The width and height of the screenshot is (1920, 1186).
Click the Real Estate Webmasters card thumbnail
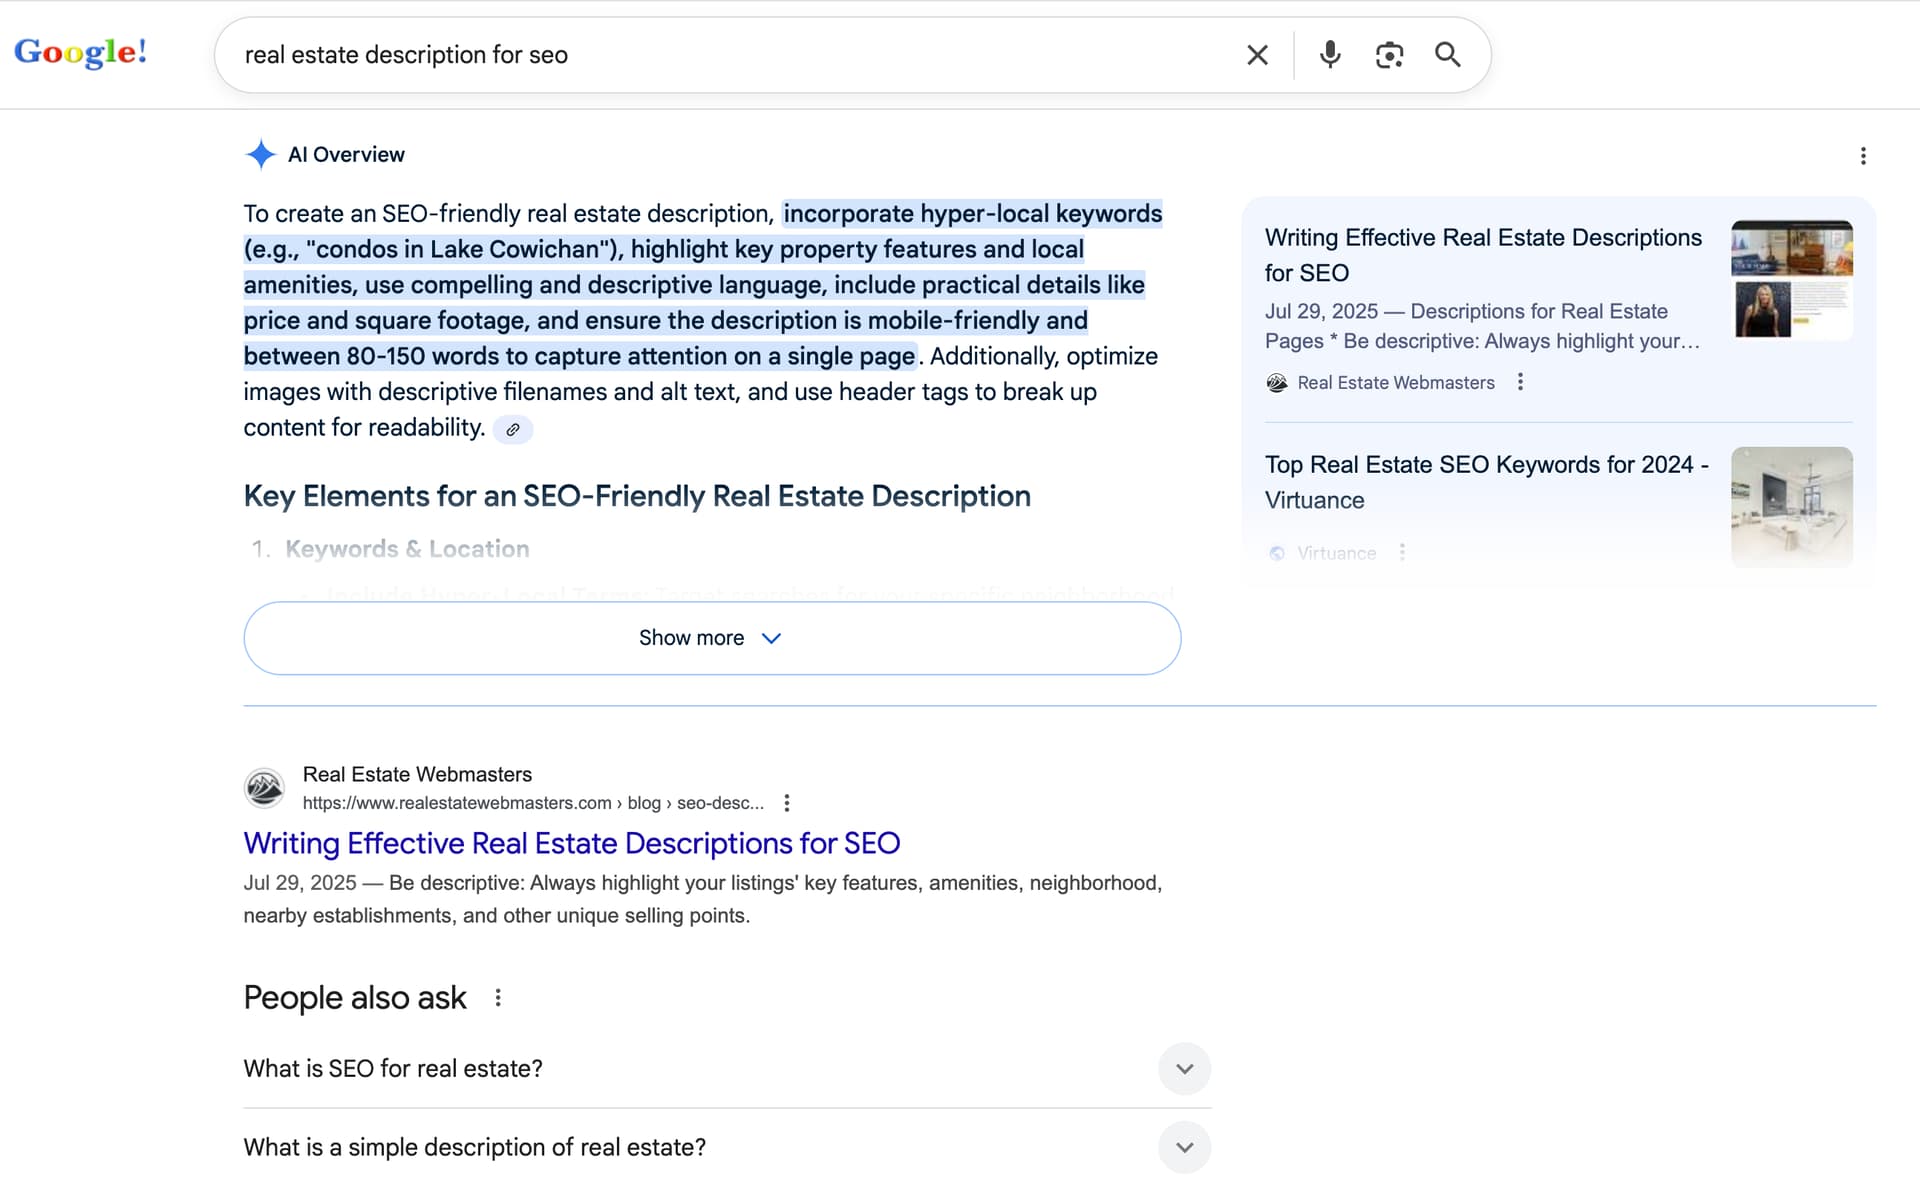[1791, 279]
